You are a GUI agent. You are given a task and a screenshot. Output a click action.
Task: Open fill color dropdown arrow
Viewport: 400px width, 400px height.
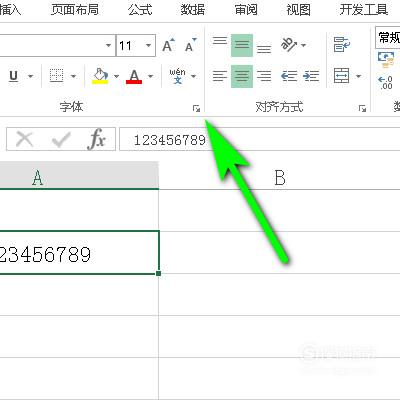pyautogui.click(x=116, y=76)
